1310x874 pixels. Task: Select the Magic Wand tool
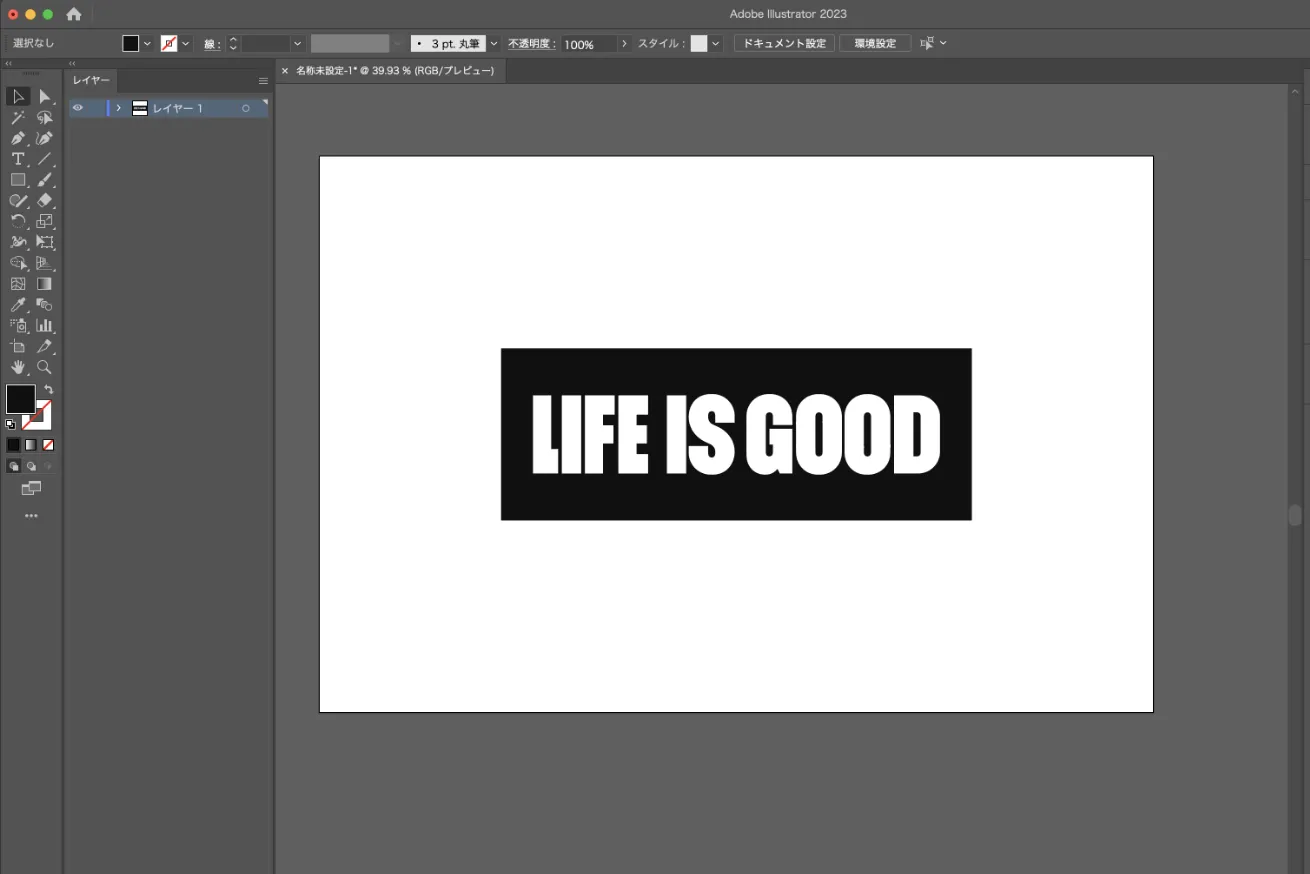pos(18,118)
